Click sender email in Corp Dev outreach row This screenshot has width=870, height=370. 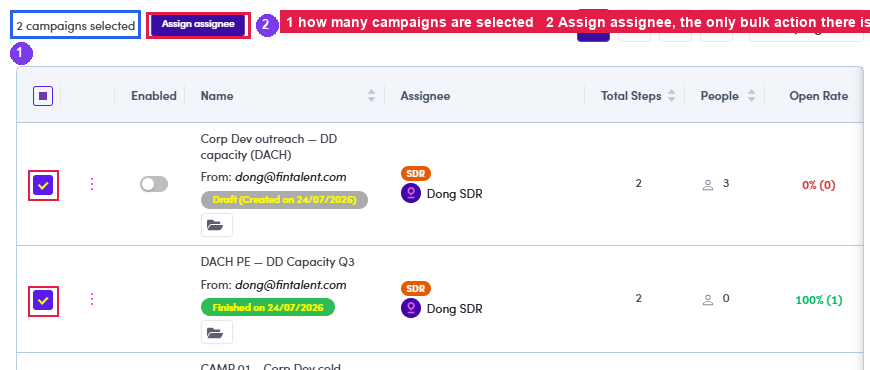coord(291,177)
